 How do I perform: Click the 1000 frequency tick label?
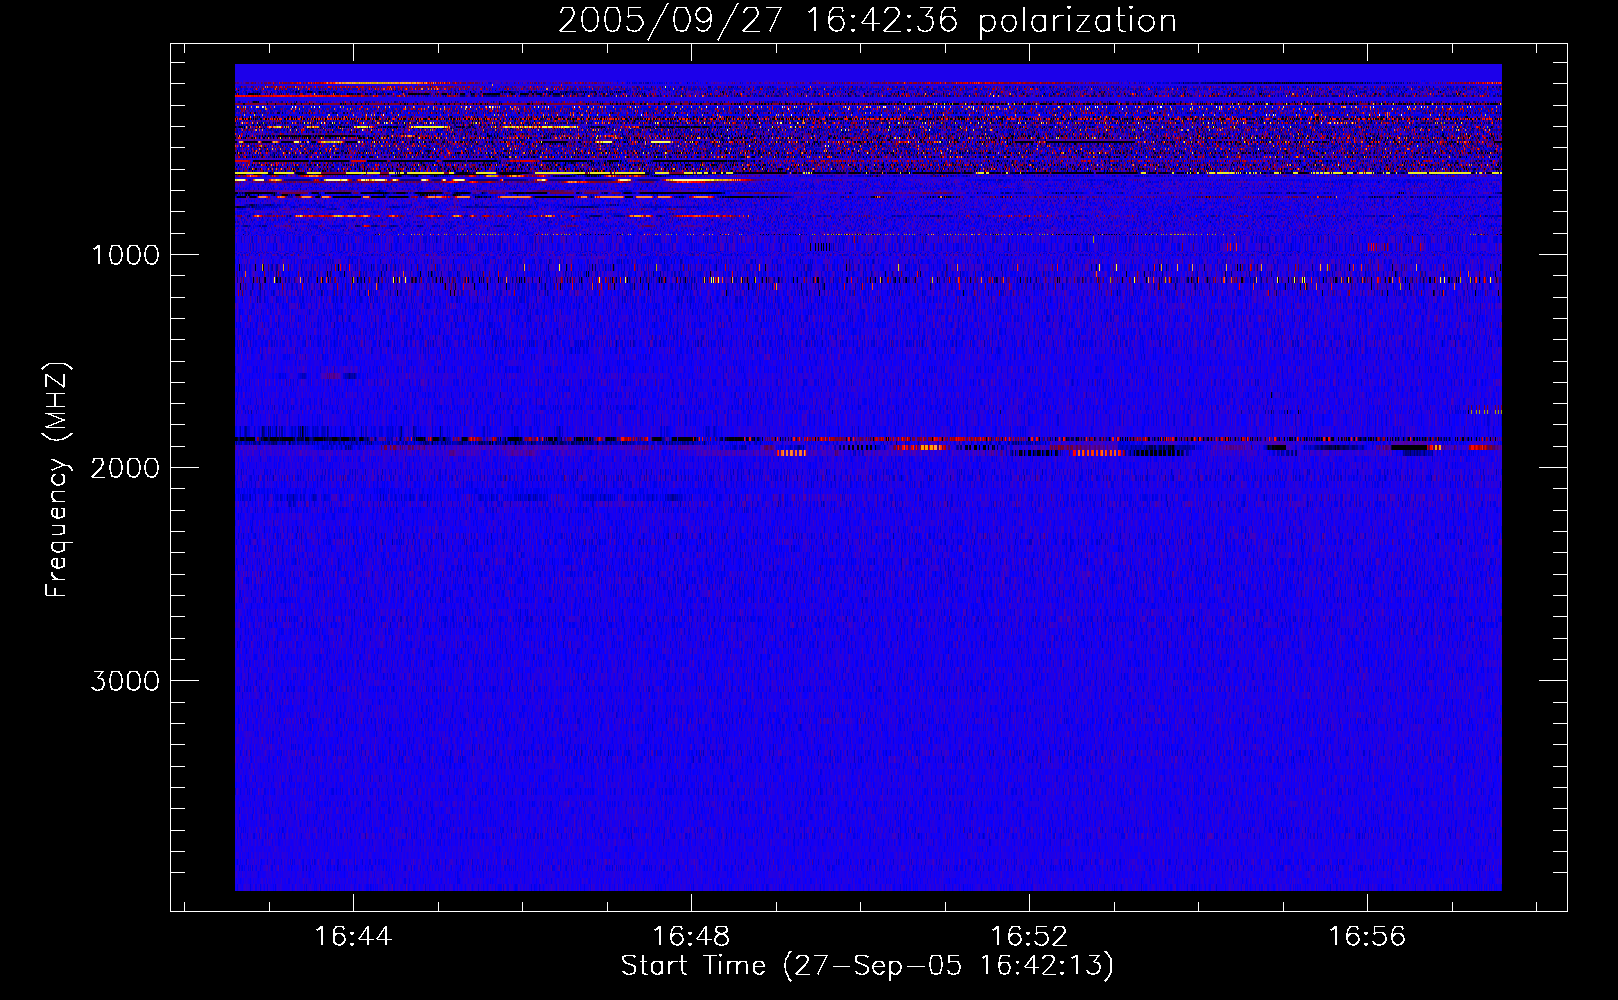[x=125, y=255]
